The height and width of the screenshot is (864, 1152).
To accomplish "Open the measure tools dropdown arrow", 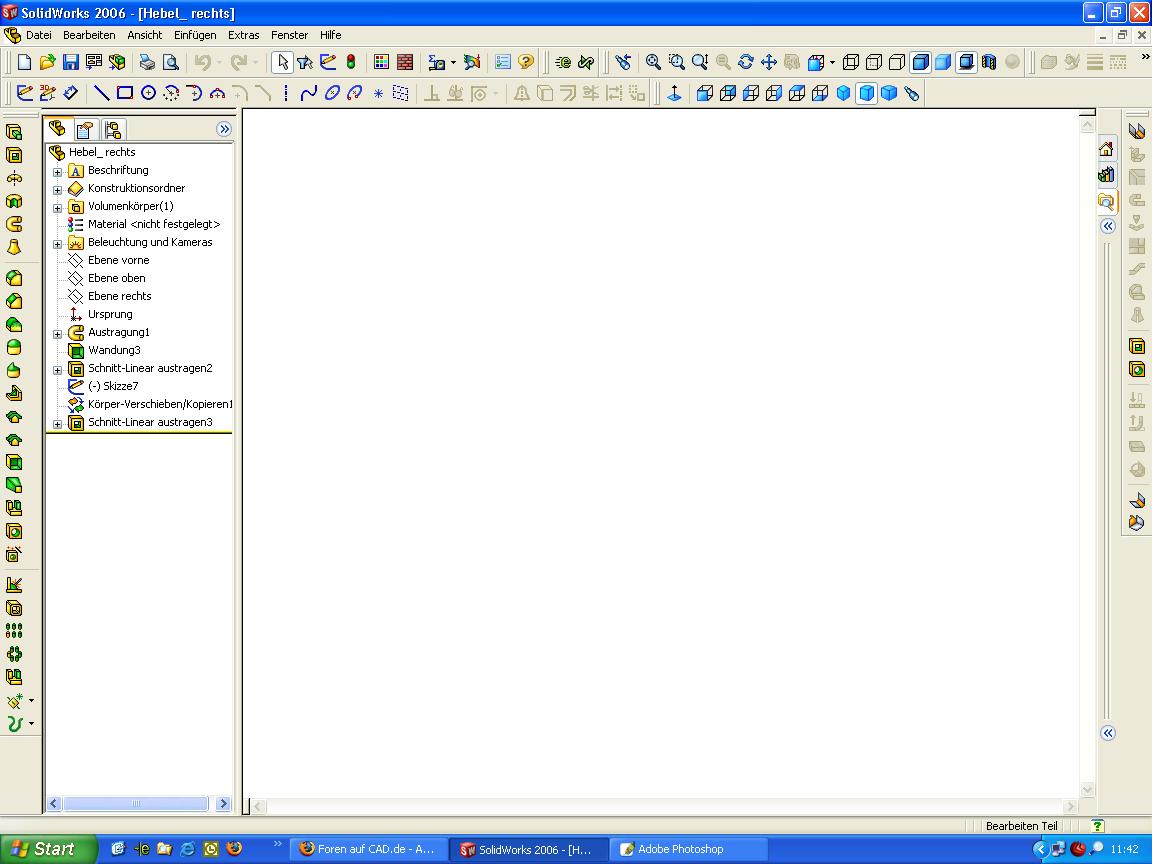I will click(x=453, y=63).
